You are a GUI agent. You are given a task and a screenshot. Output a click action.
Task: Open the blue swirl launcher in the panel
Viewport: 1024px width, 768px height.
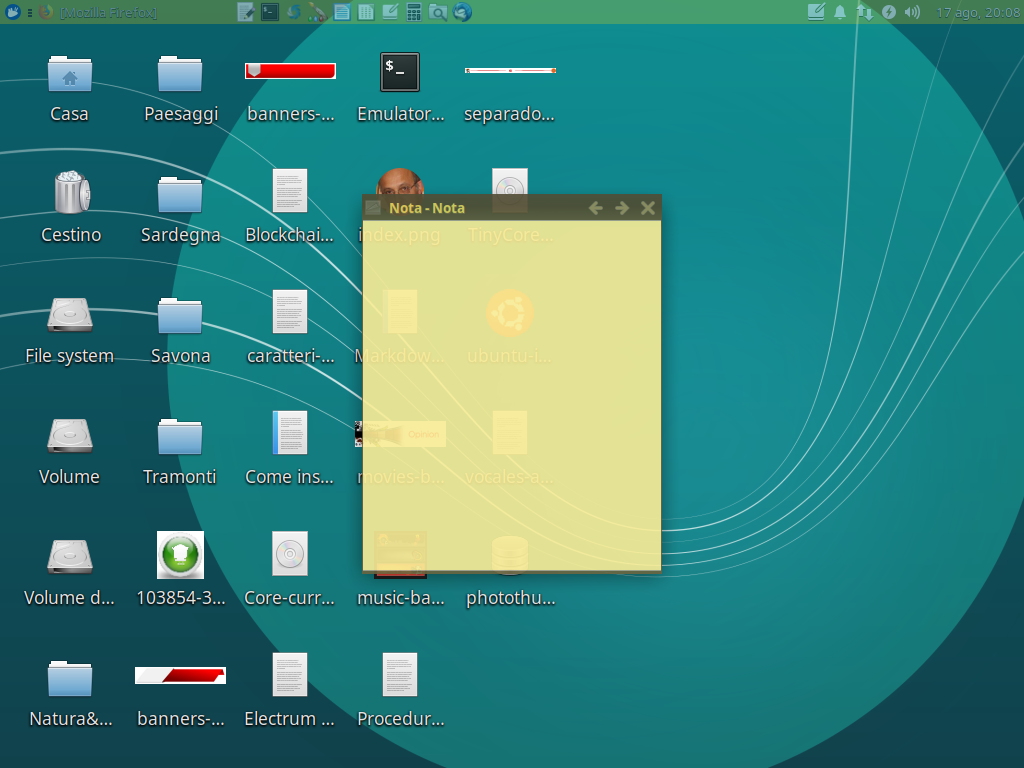[294, 12]
